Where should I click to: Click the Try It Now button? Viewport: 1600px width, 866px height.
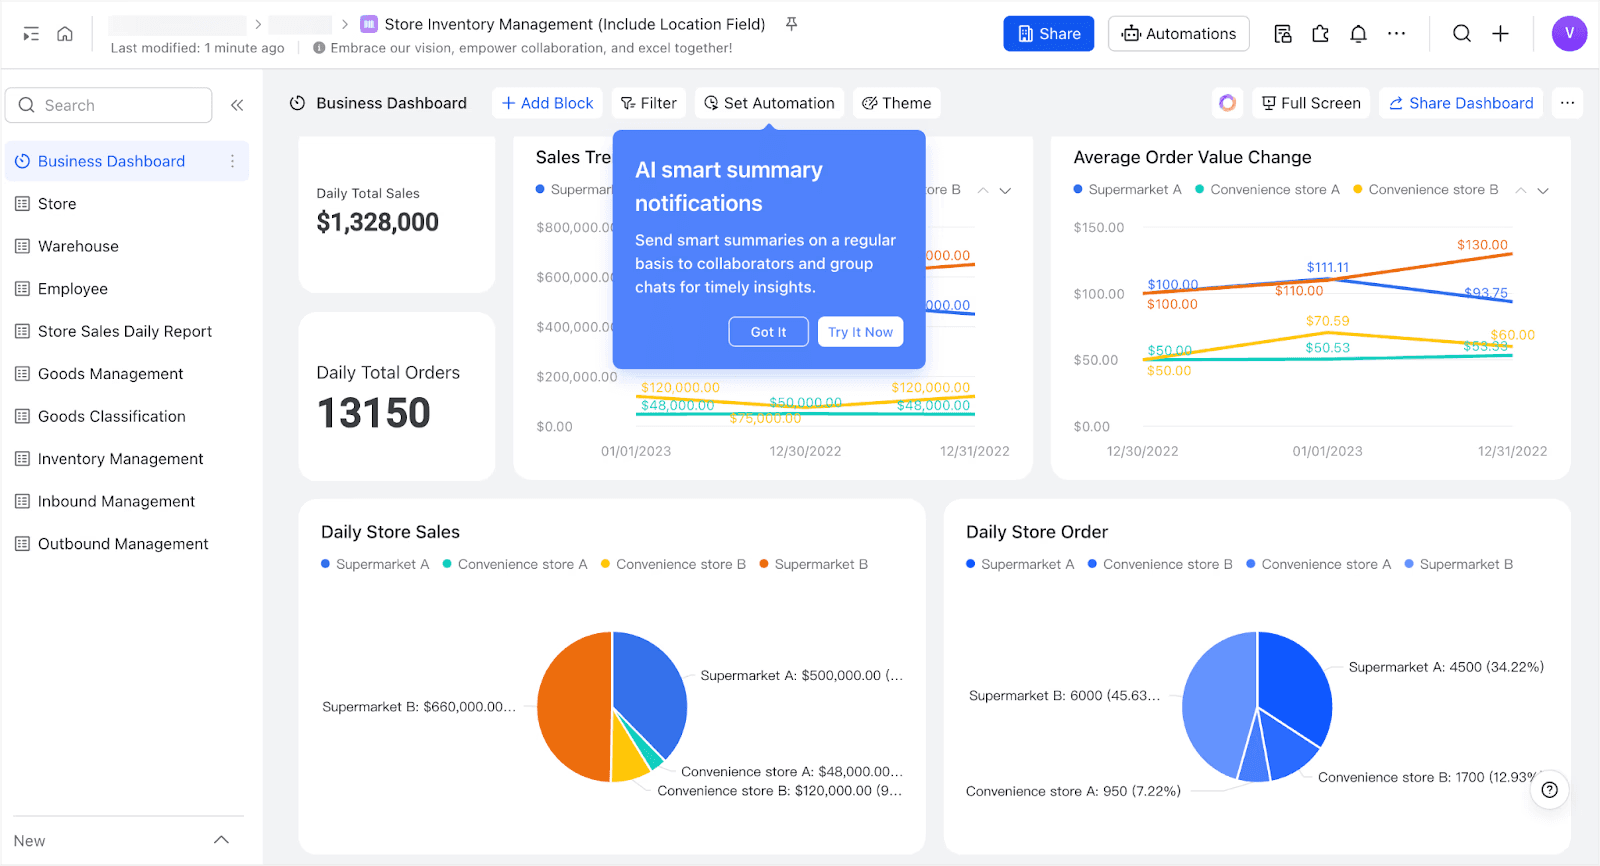coord(860,332)
